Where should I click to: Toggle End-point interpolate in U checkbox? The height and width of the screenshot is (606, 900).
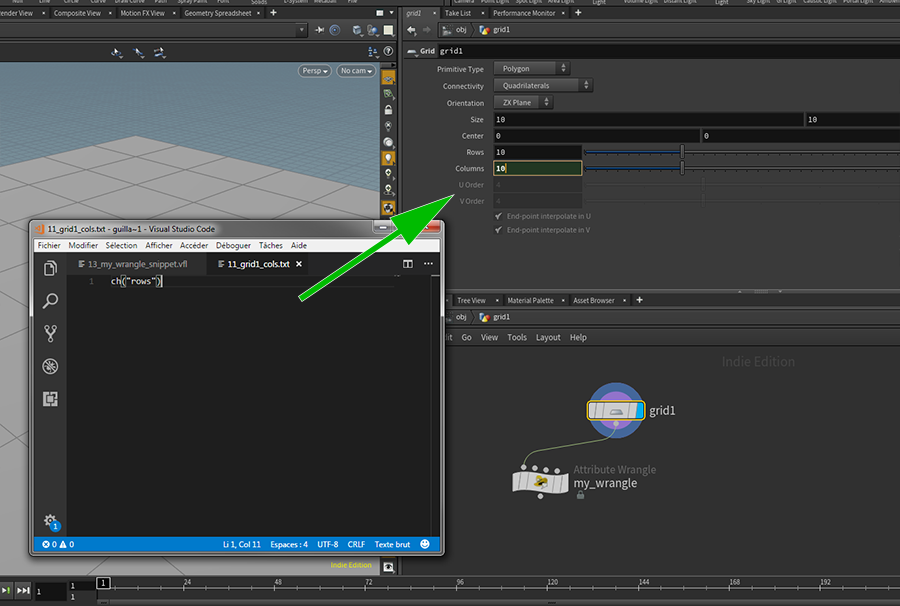coord(499,216)
